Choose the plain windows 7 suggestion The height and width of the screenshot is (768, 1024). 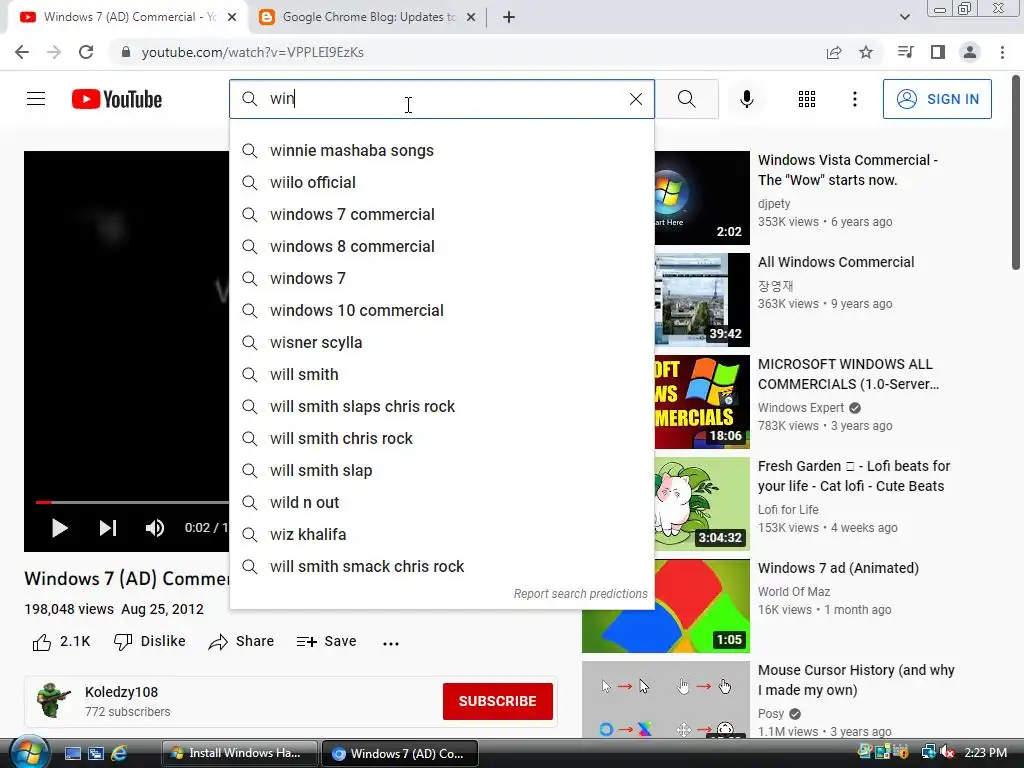[x=441, y=278]
